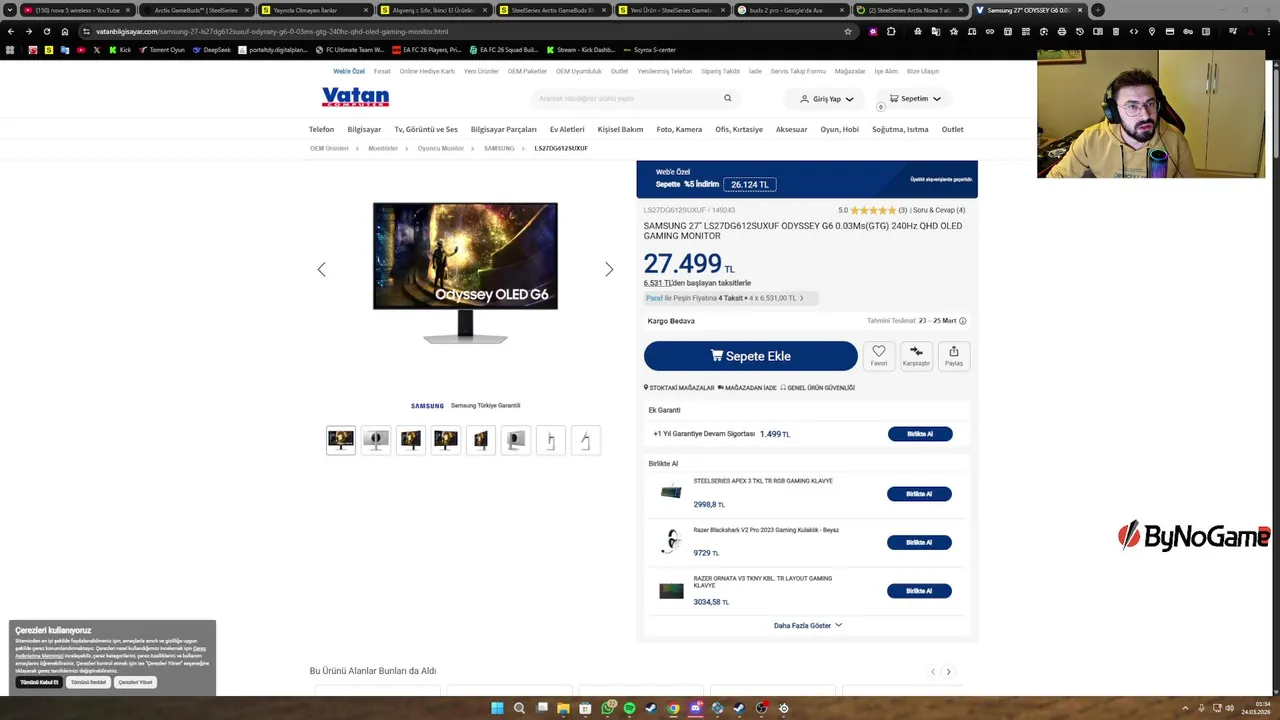
Task: Click the browser address bar
Action: tap(460, 31)
